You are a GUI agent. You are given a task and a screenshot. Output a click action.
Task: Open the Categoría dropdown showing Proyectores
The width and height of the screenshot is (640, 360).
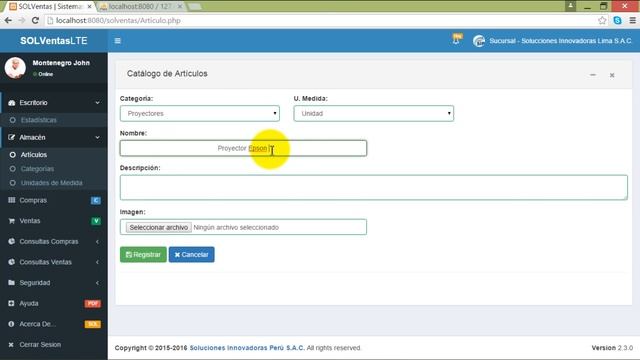[x=200, y=113]
